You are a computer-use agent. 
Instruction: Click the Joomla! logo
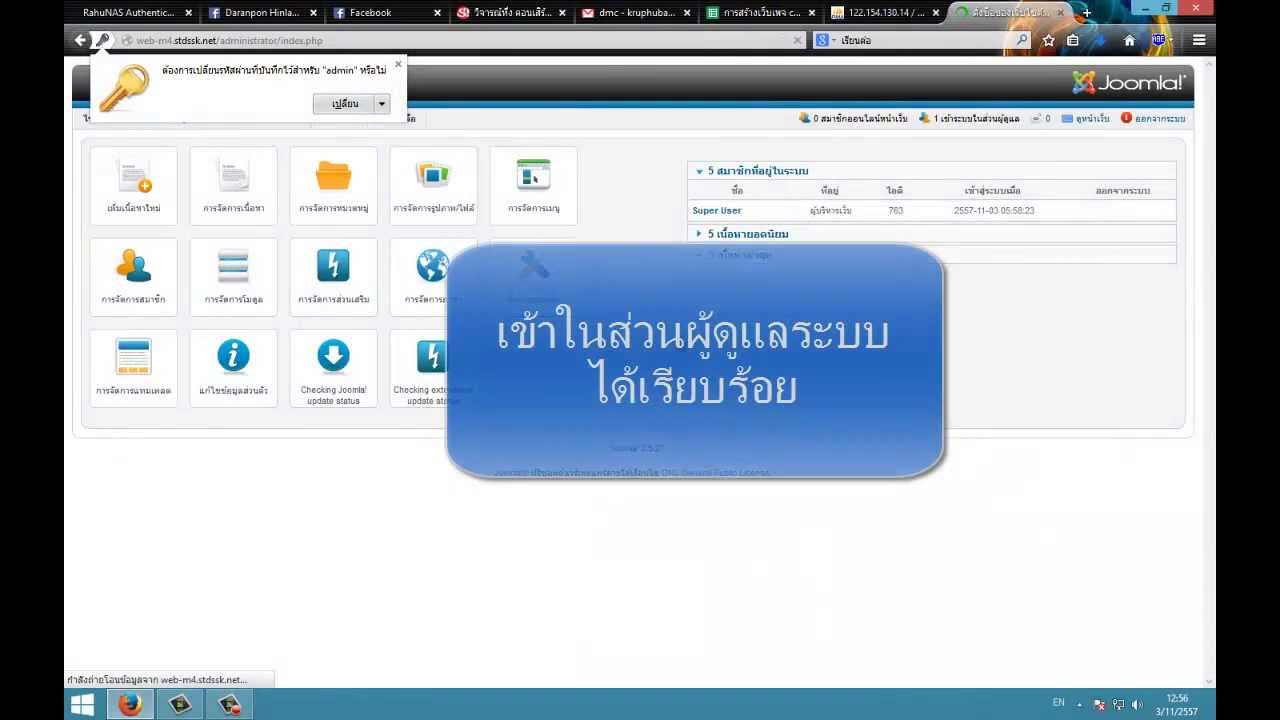1128,82
